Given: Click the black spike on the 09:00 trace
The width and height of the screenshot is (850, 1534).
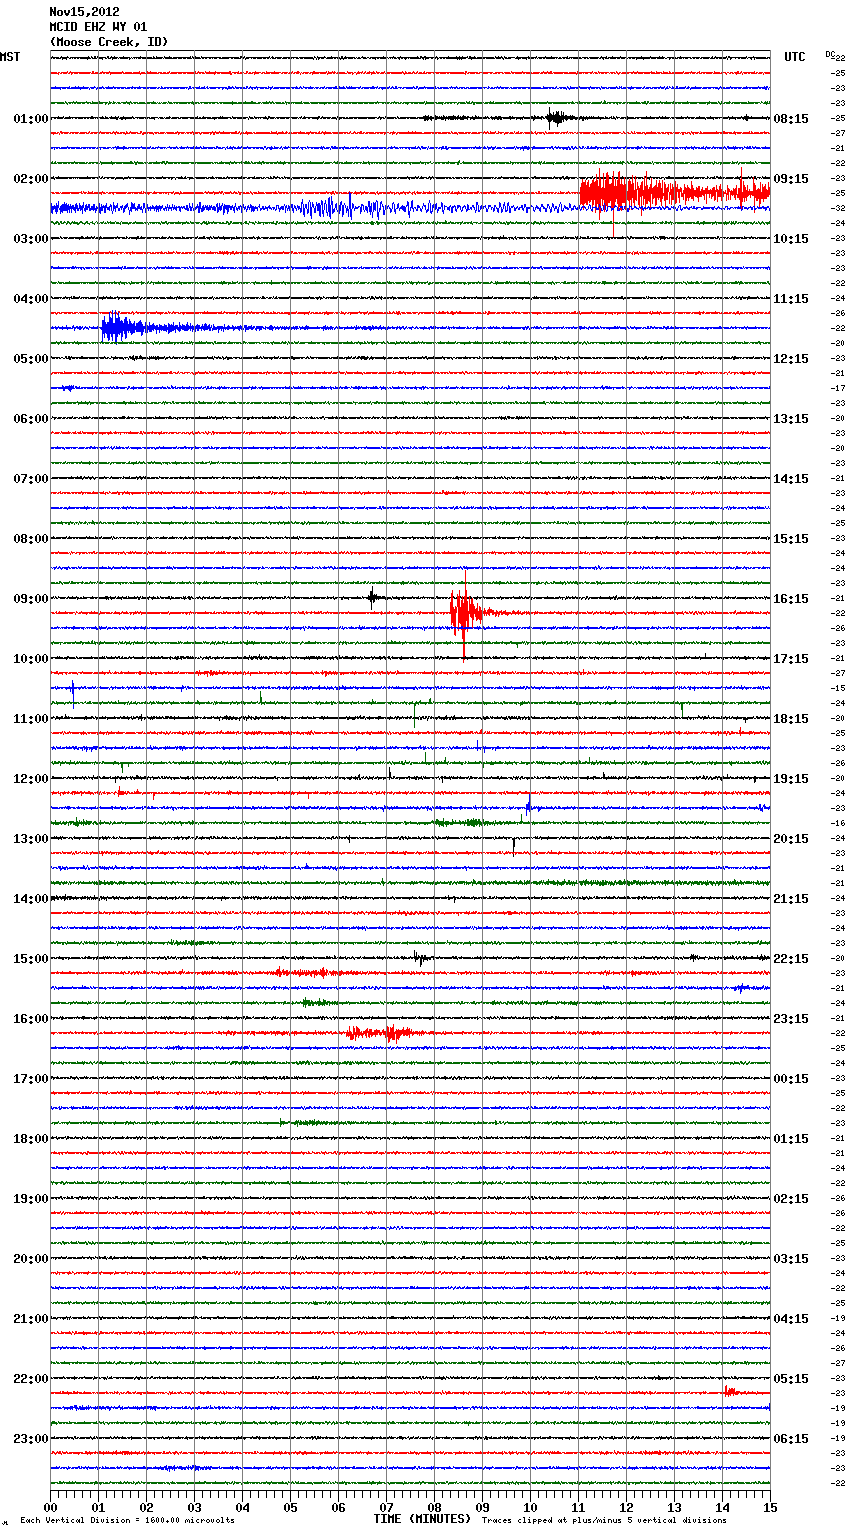Looking at the screenshot, I should point(372,598).
